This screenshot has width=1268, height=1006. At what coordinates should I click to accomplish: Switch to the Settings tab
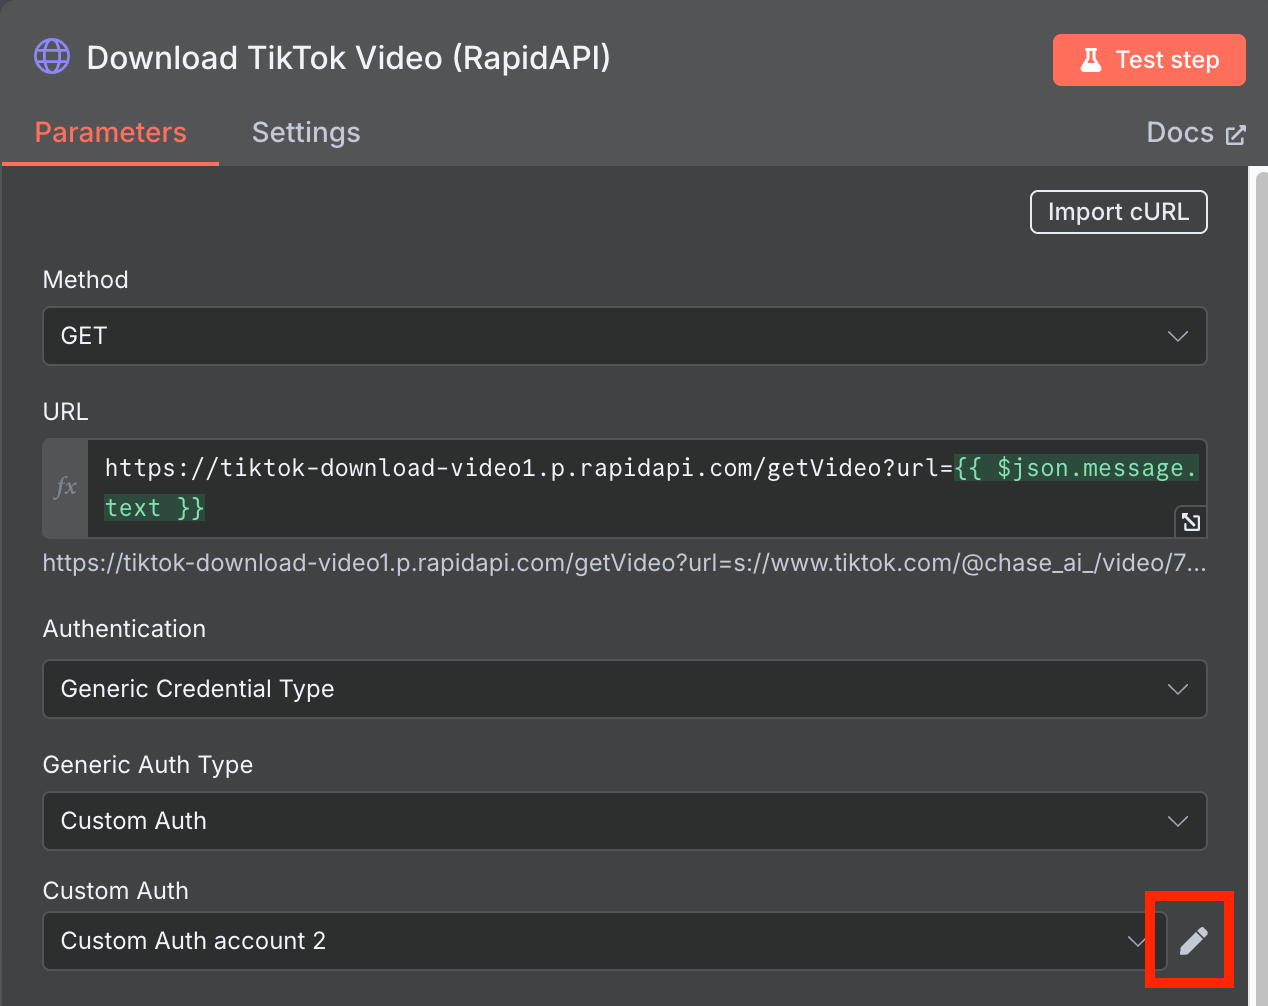click(x=306, y=133)
